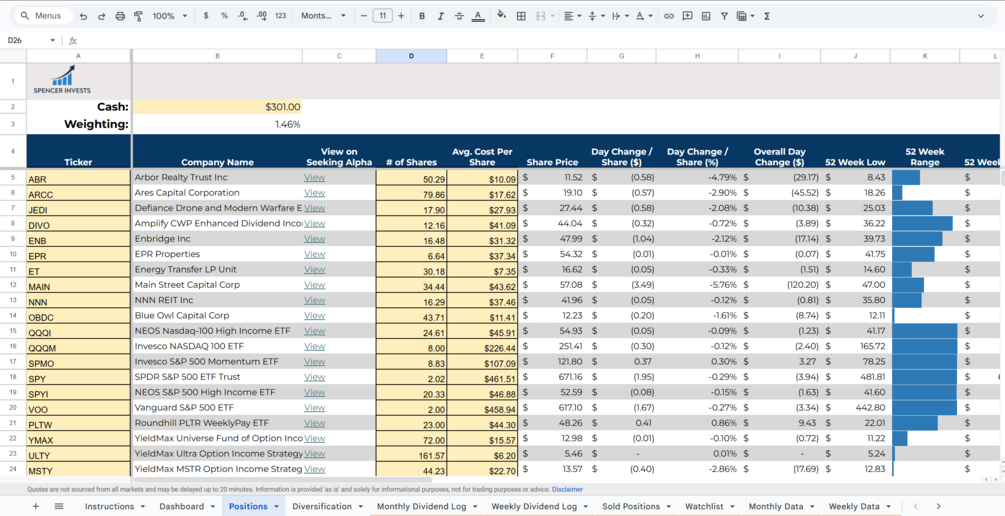Toggle strikethrough formatting
This screenshot has height=516, width=1005.
pos(459,16)
